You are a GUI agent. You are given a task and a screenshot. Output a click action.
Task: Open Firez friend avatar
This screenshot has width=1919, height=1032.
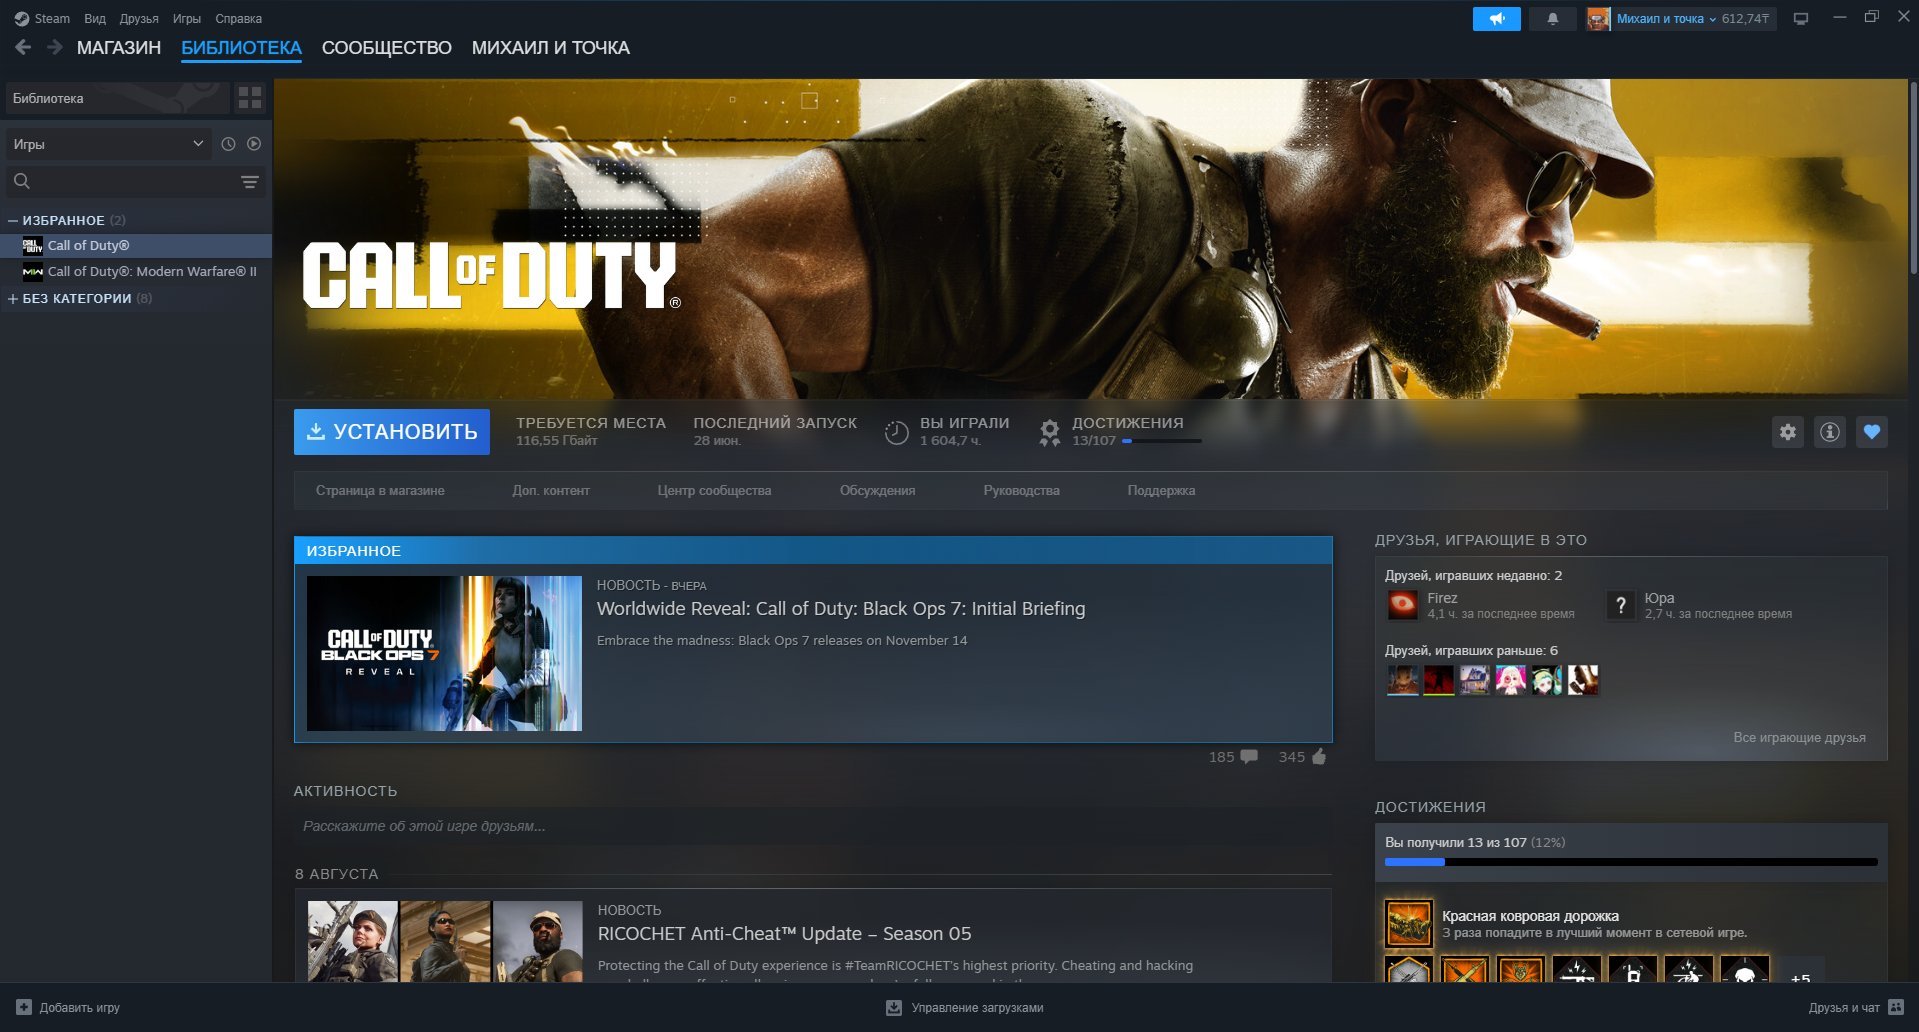tap(1403, 605)
